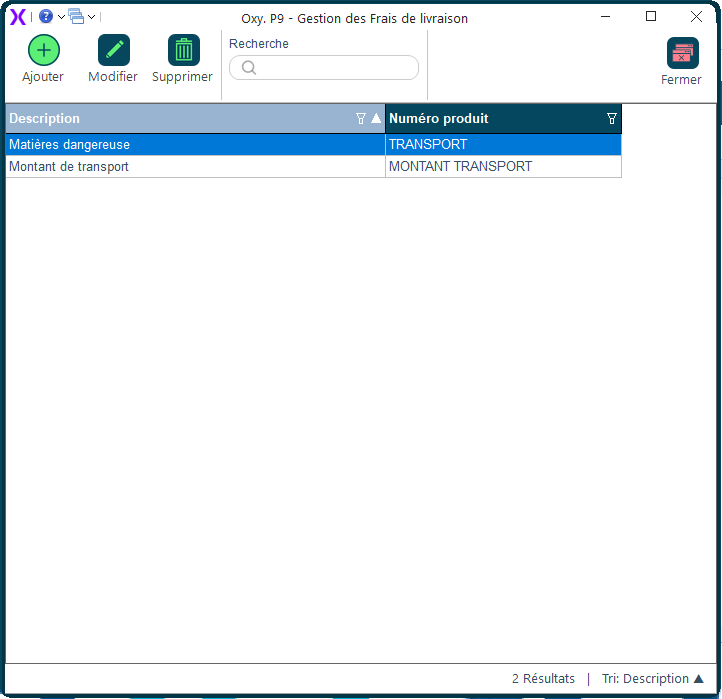Click the 'Tri: Description' sort indicator
The image size is (722, 699).
[652, 678]
